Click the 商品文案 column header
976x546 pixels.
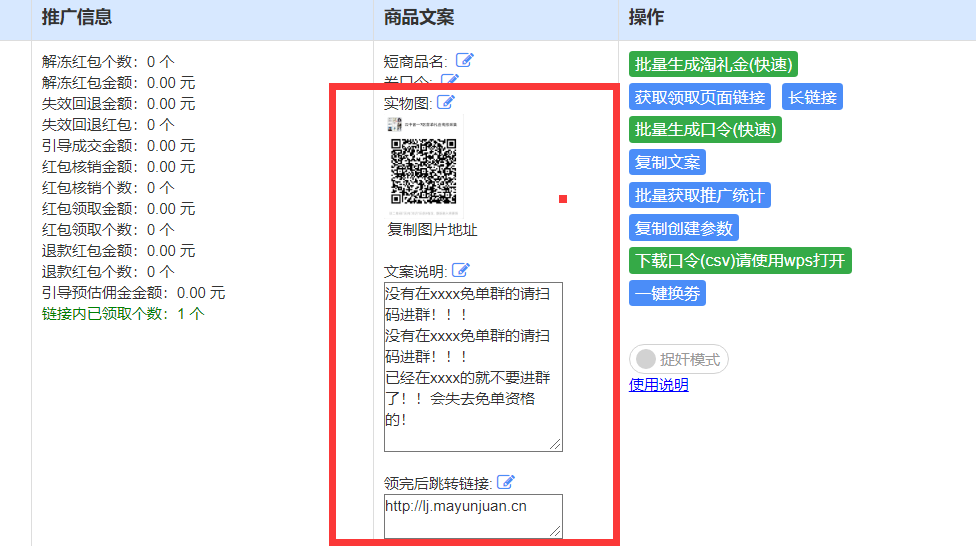tap(418, 17)
